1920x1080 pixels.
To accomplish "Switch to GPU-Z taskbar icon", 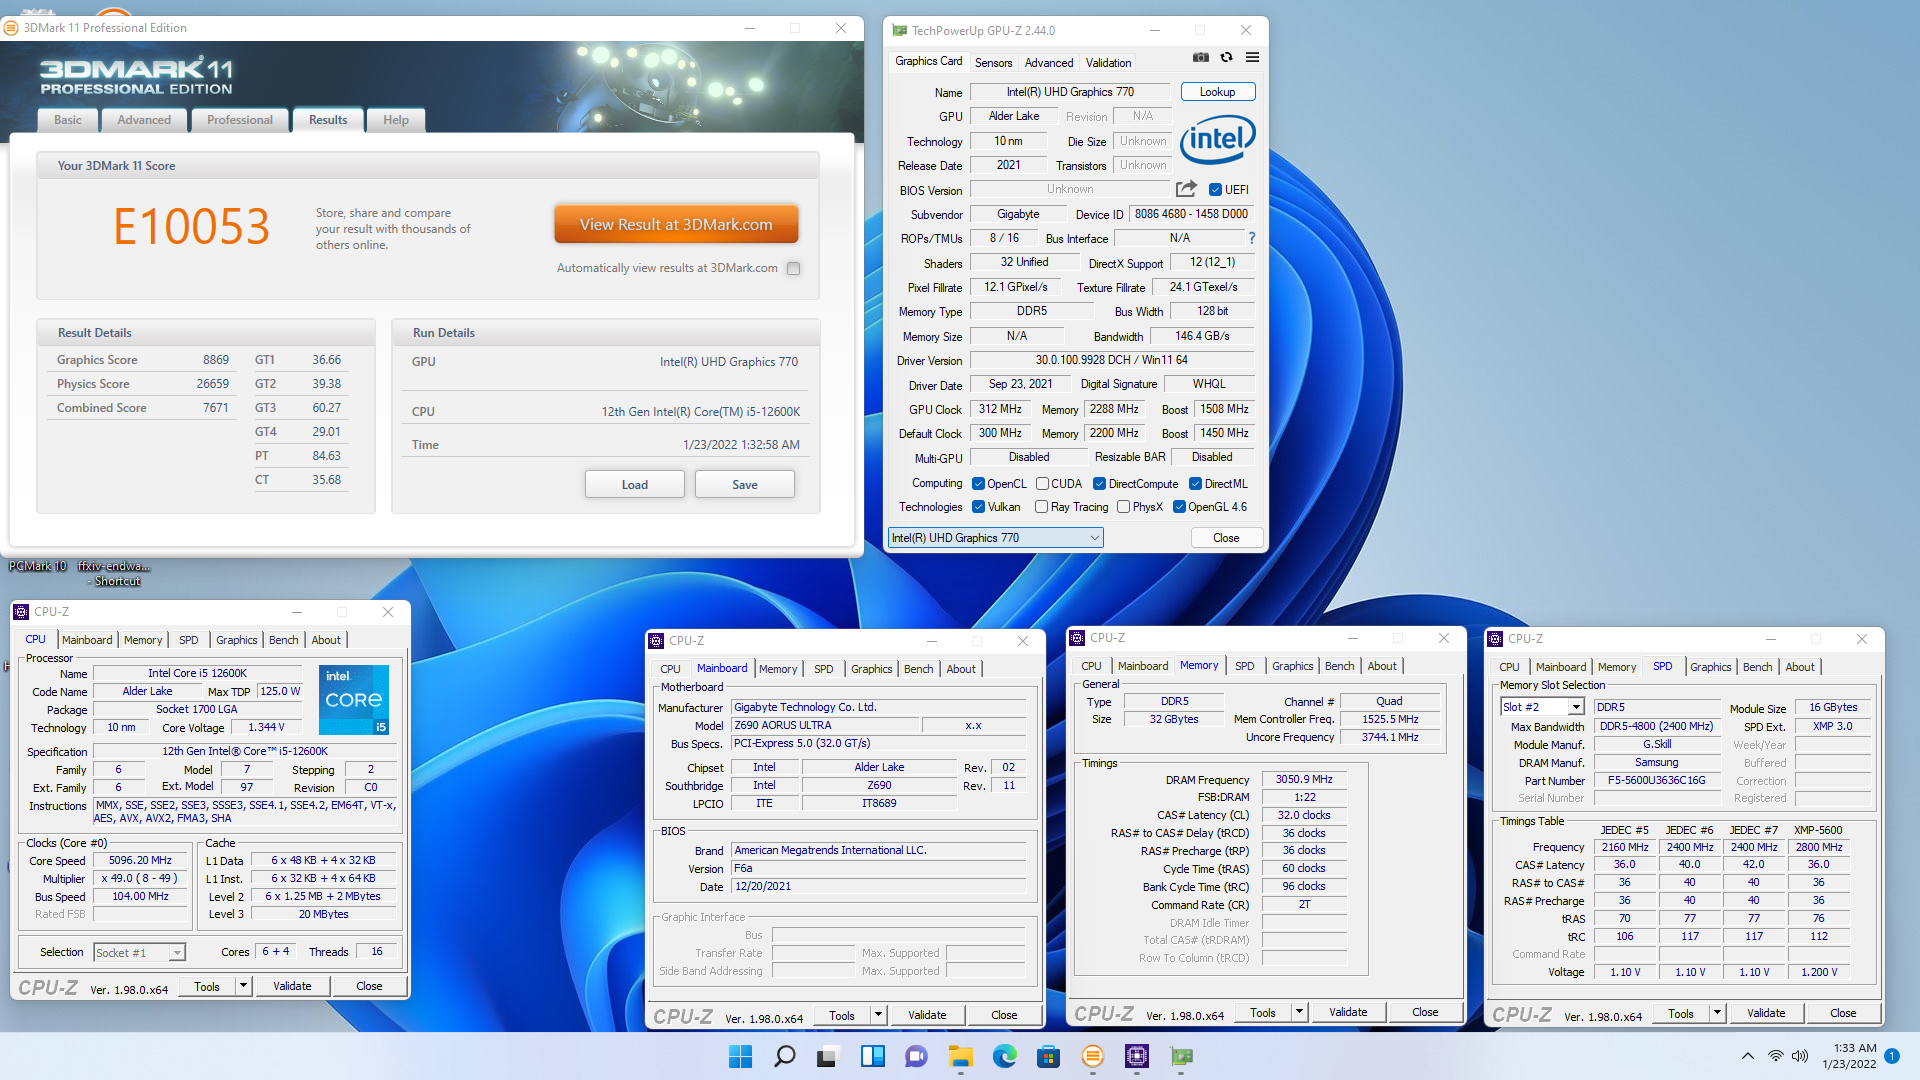I will (x=1181, y=1056).
